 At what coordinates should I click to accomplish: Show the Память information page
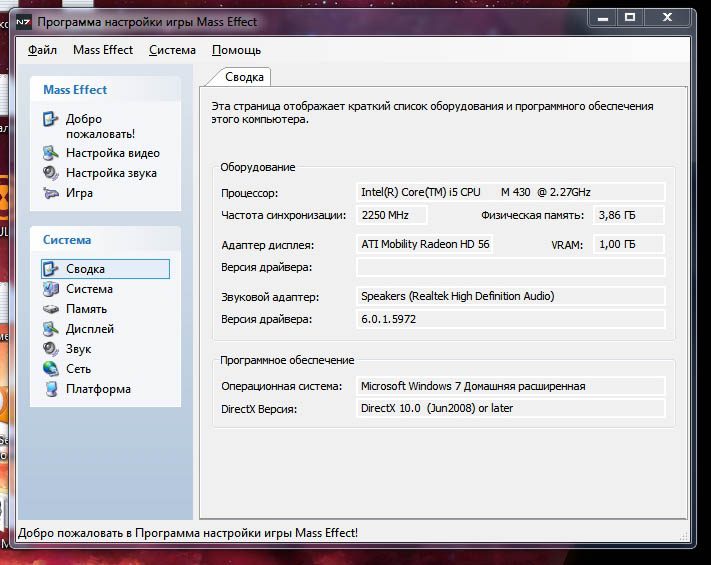click(x=87, y=309)
